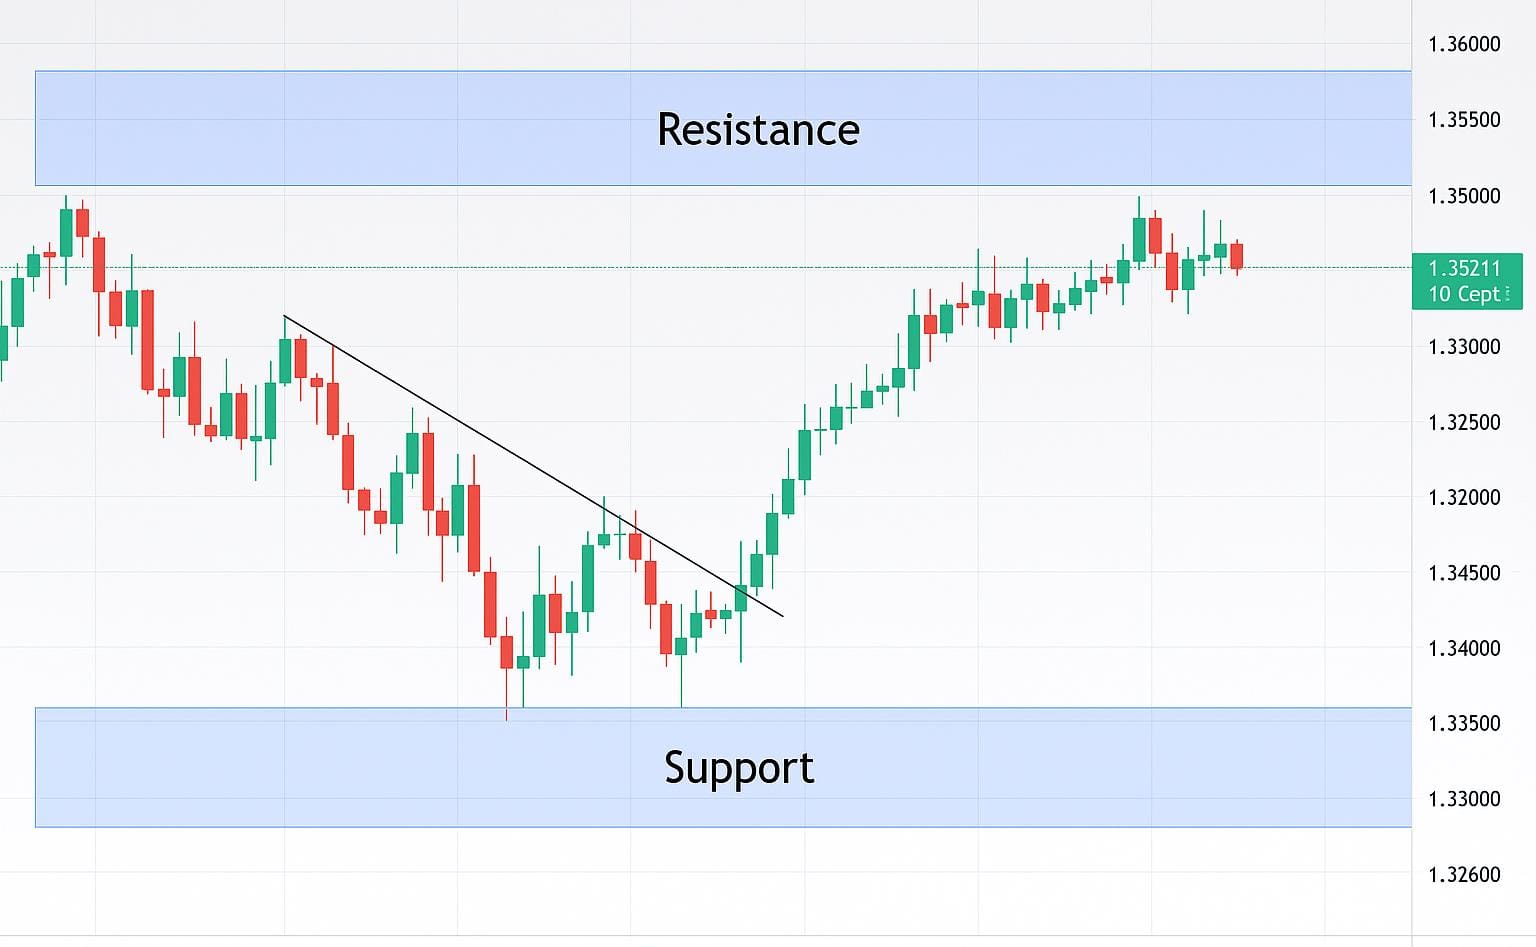Select the last red candle on chart
This screenshot has height=947, width=1536.
(x=1237, y=256)
